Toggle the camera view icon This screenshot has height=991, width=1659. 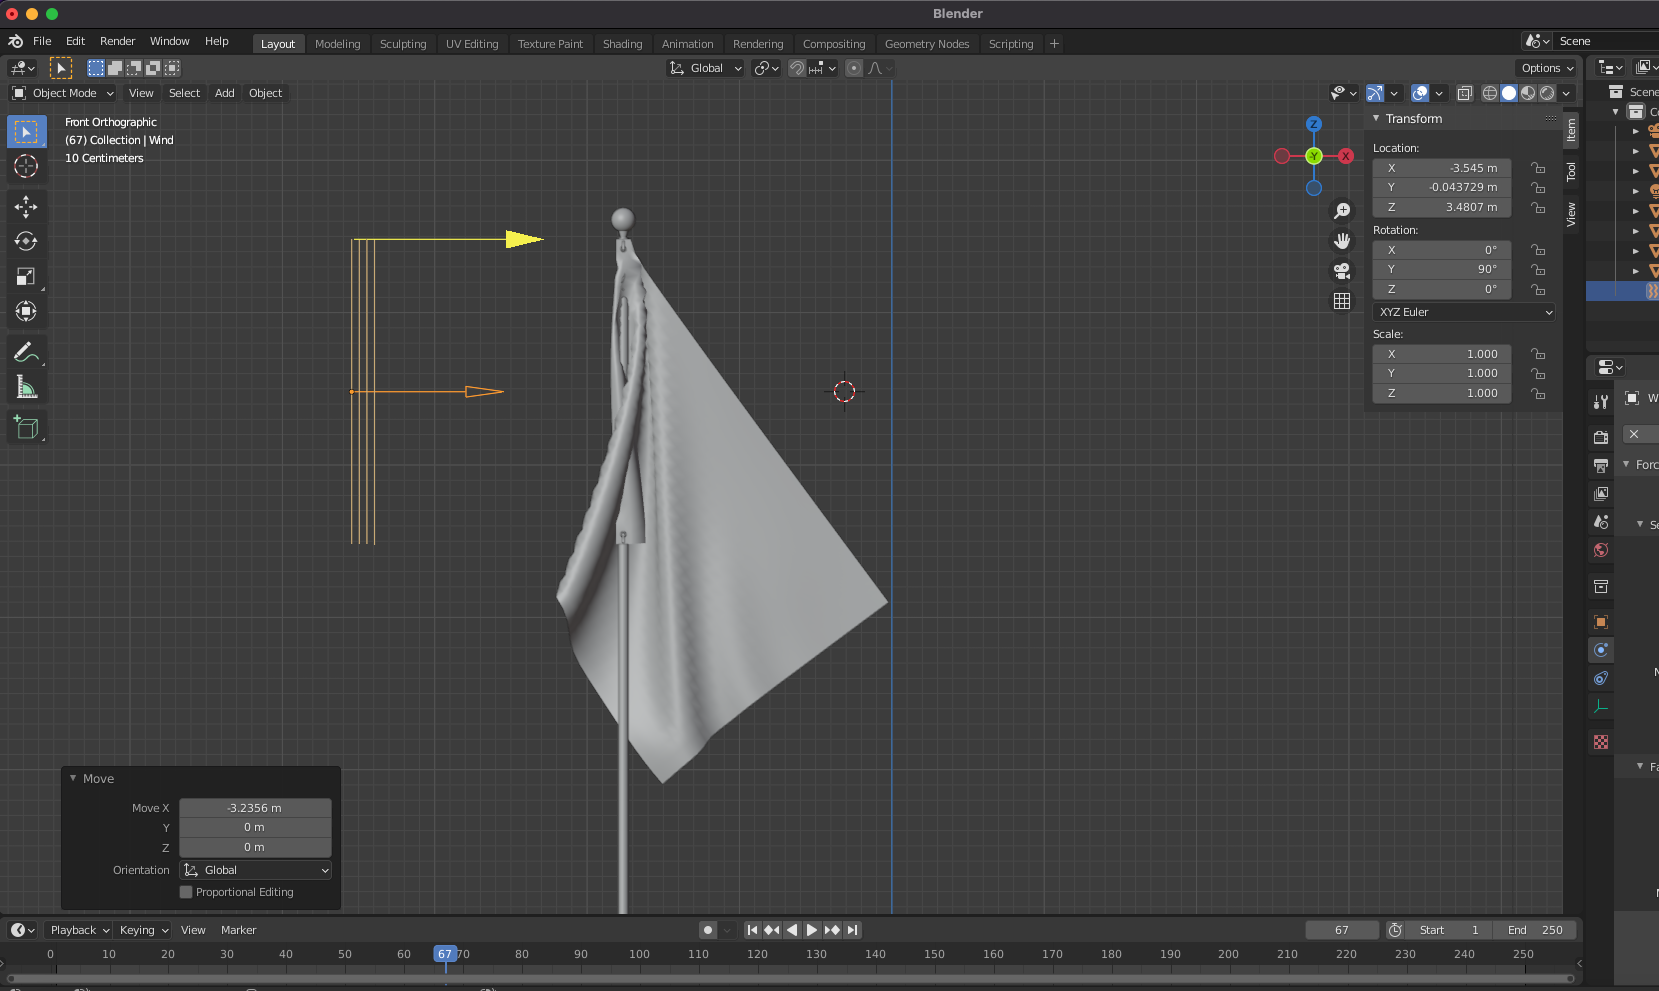click(x=1342, y=271)
